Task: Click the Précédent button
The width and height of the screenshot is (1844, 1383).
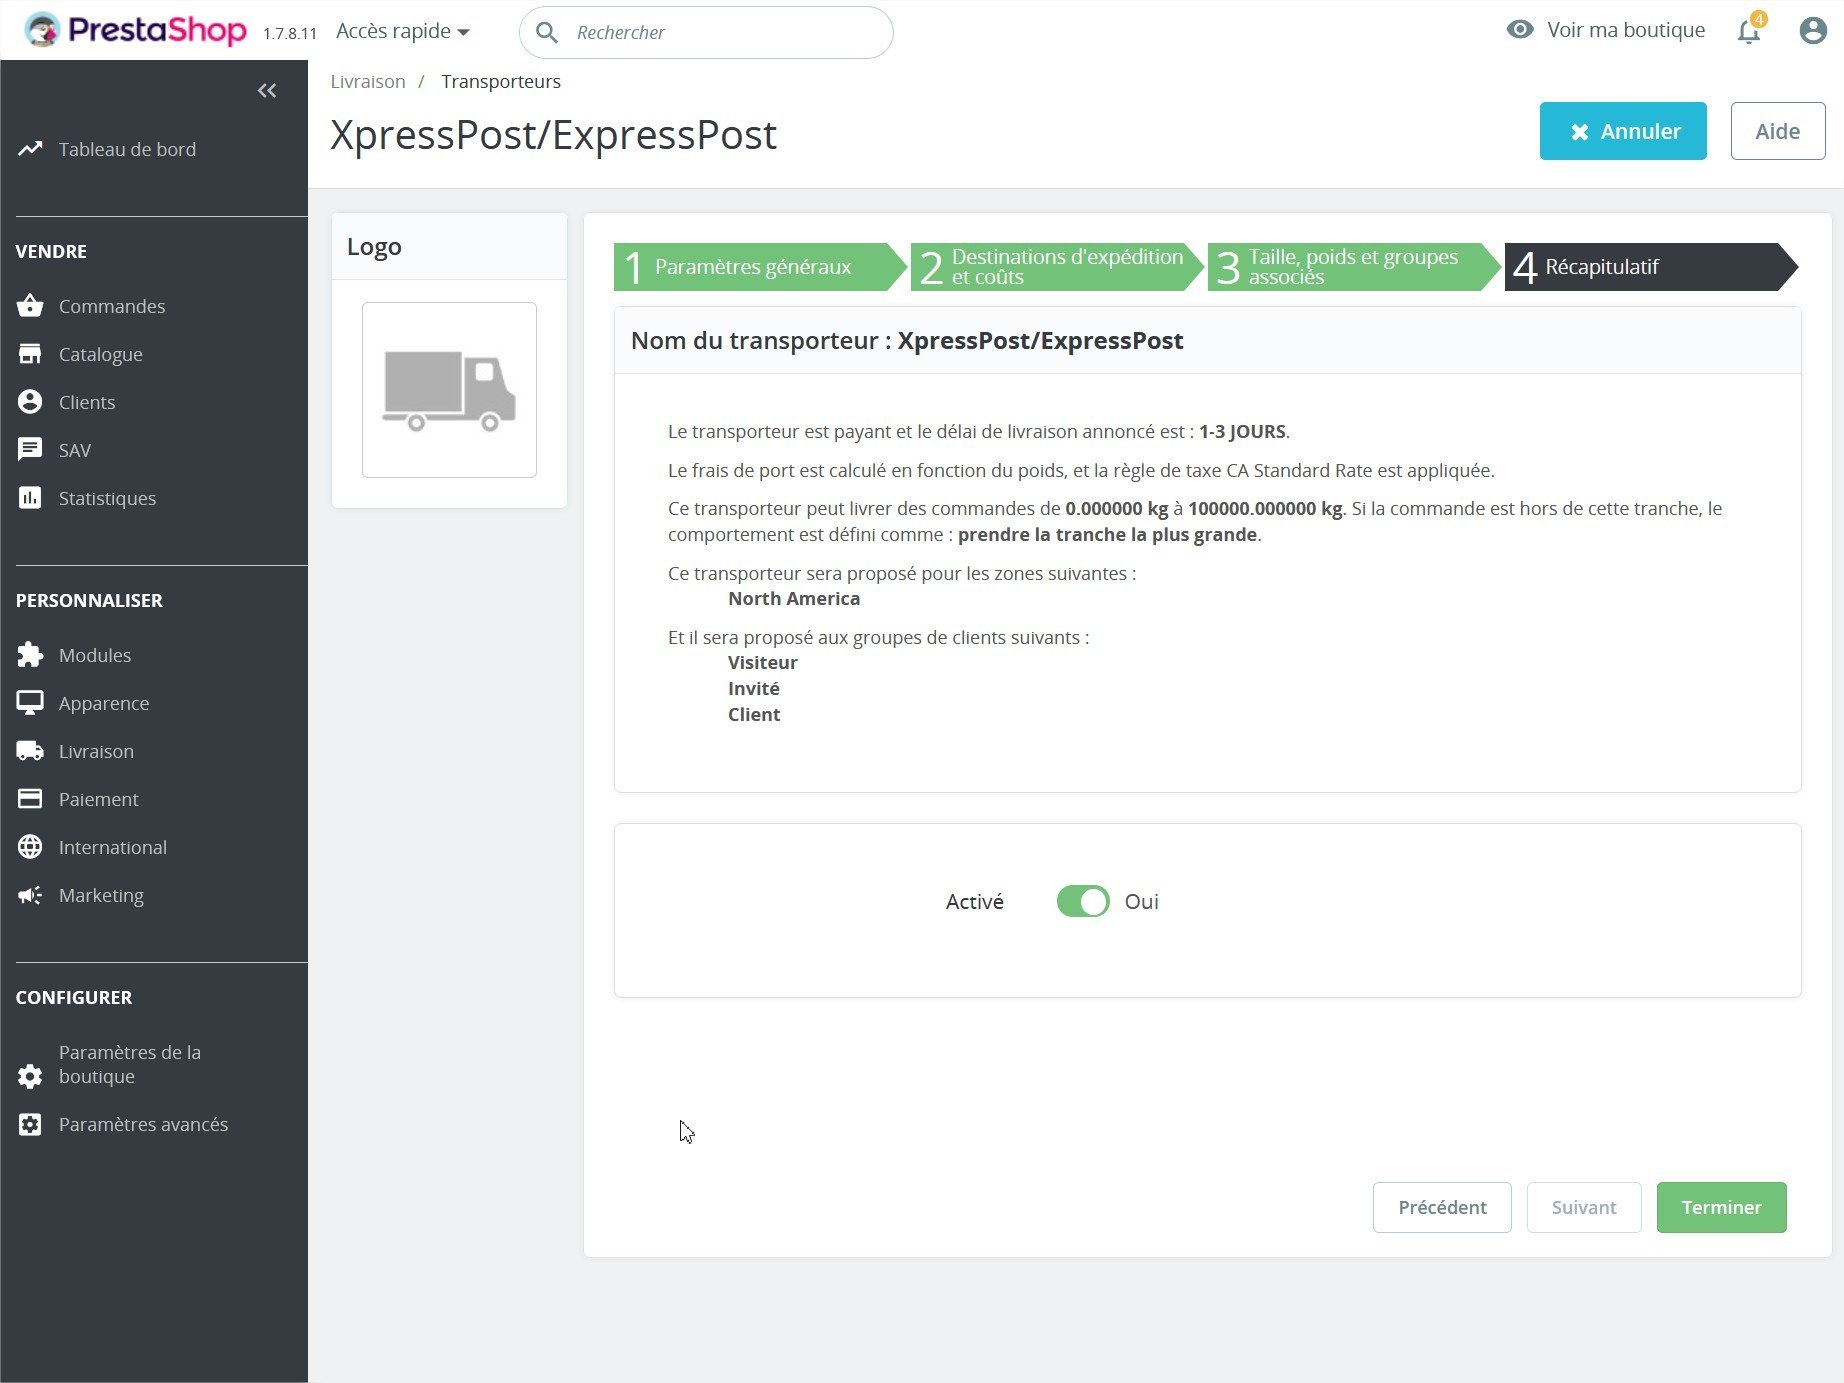Action: coord(1442,1207)
